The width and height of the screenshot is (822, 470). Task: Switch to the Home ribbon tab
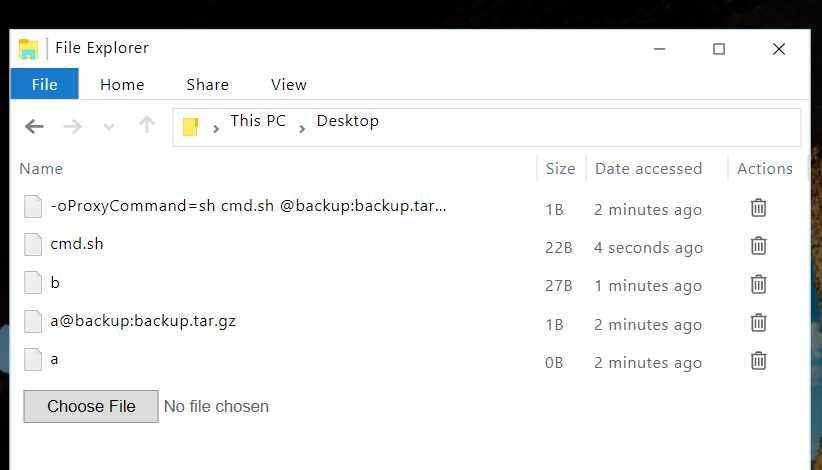[122, 84]
